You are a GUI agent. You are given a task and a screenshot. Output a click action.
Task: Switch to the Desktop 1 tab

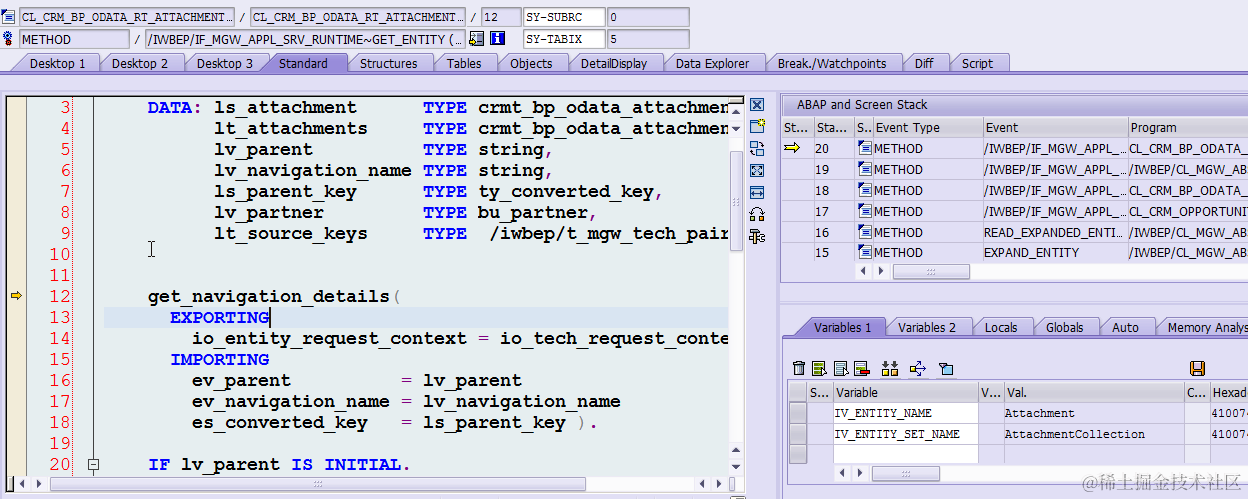point(58,63)
